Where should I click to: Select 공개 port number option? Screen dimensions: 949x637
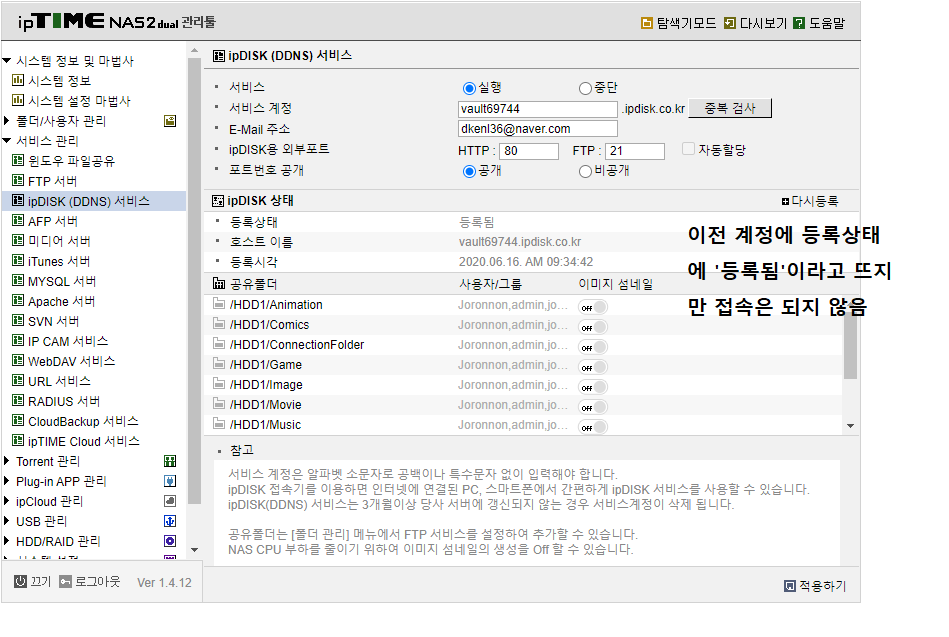pos(469,171)
